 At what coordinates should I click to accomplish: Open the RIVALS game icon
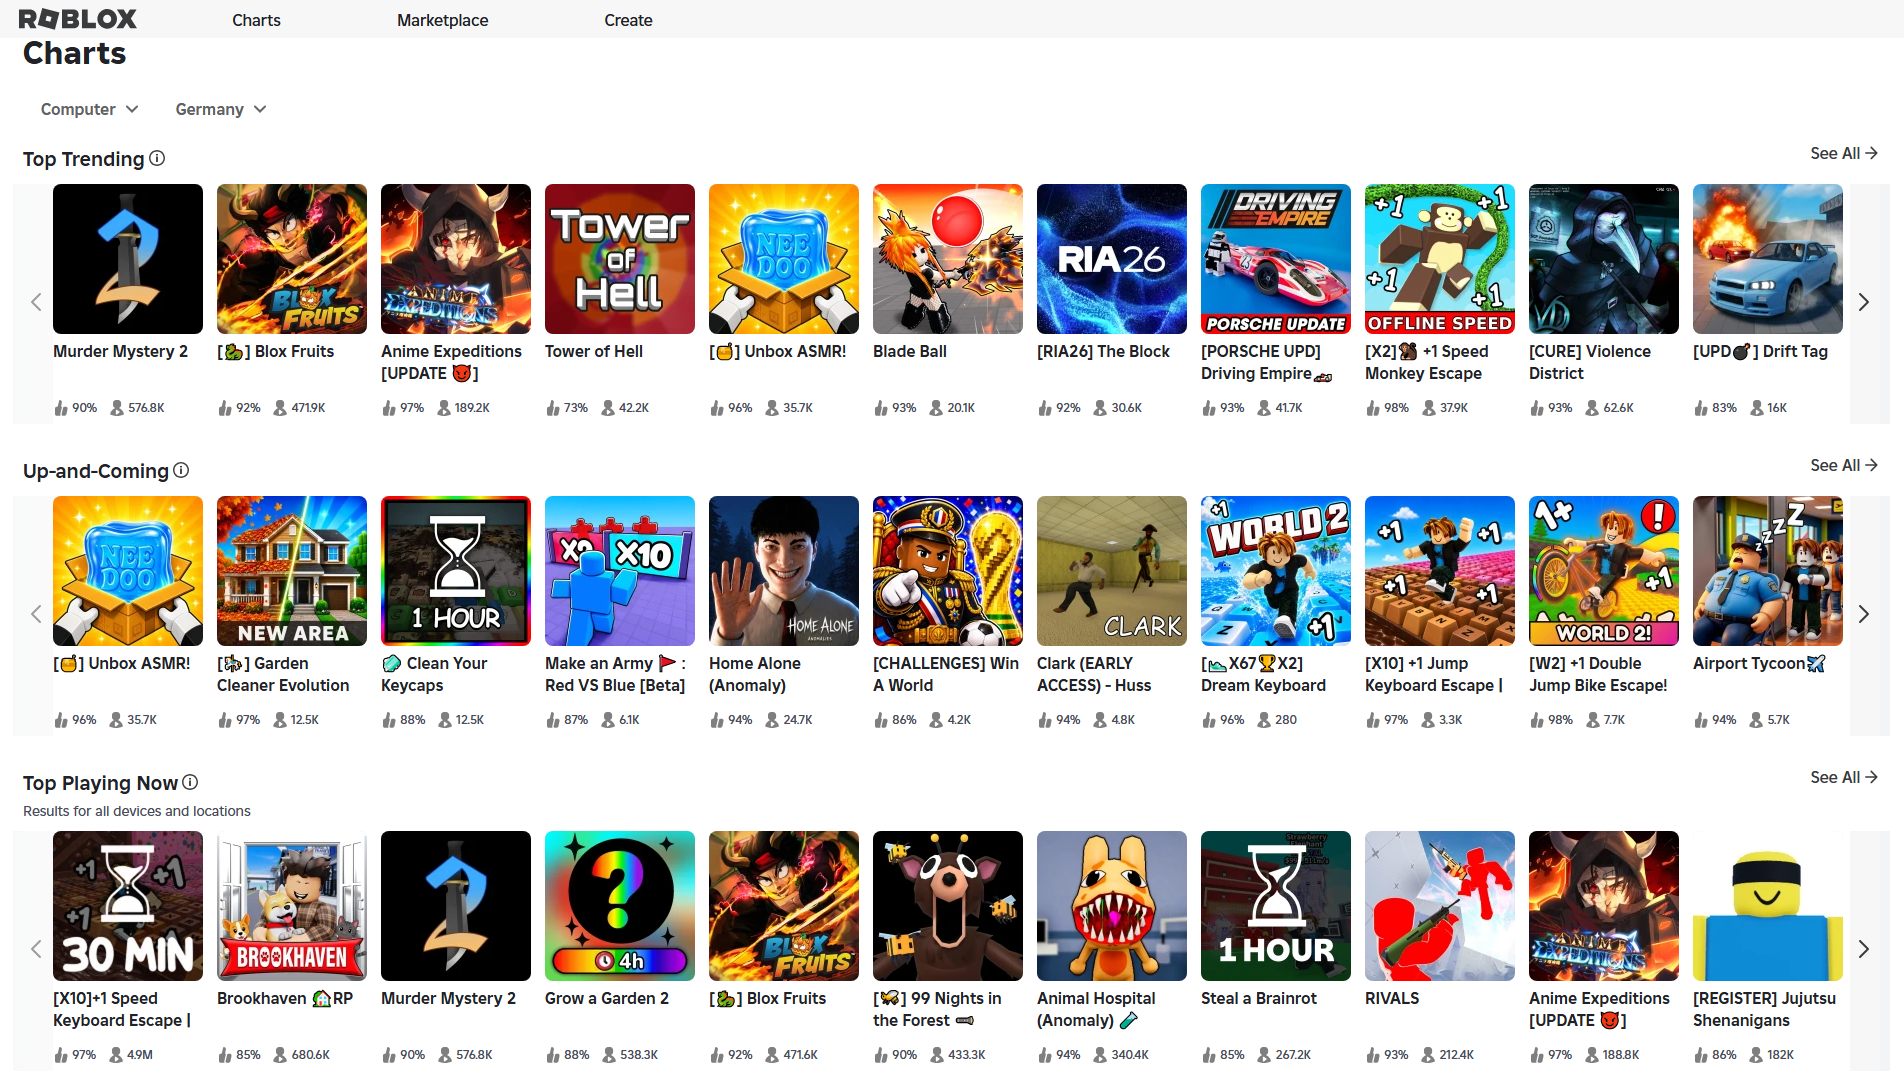coord(1440,906)
